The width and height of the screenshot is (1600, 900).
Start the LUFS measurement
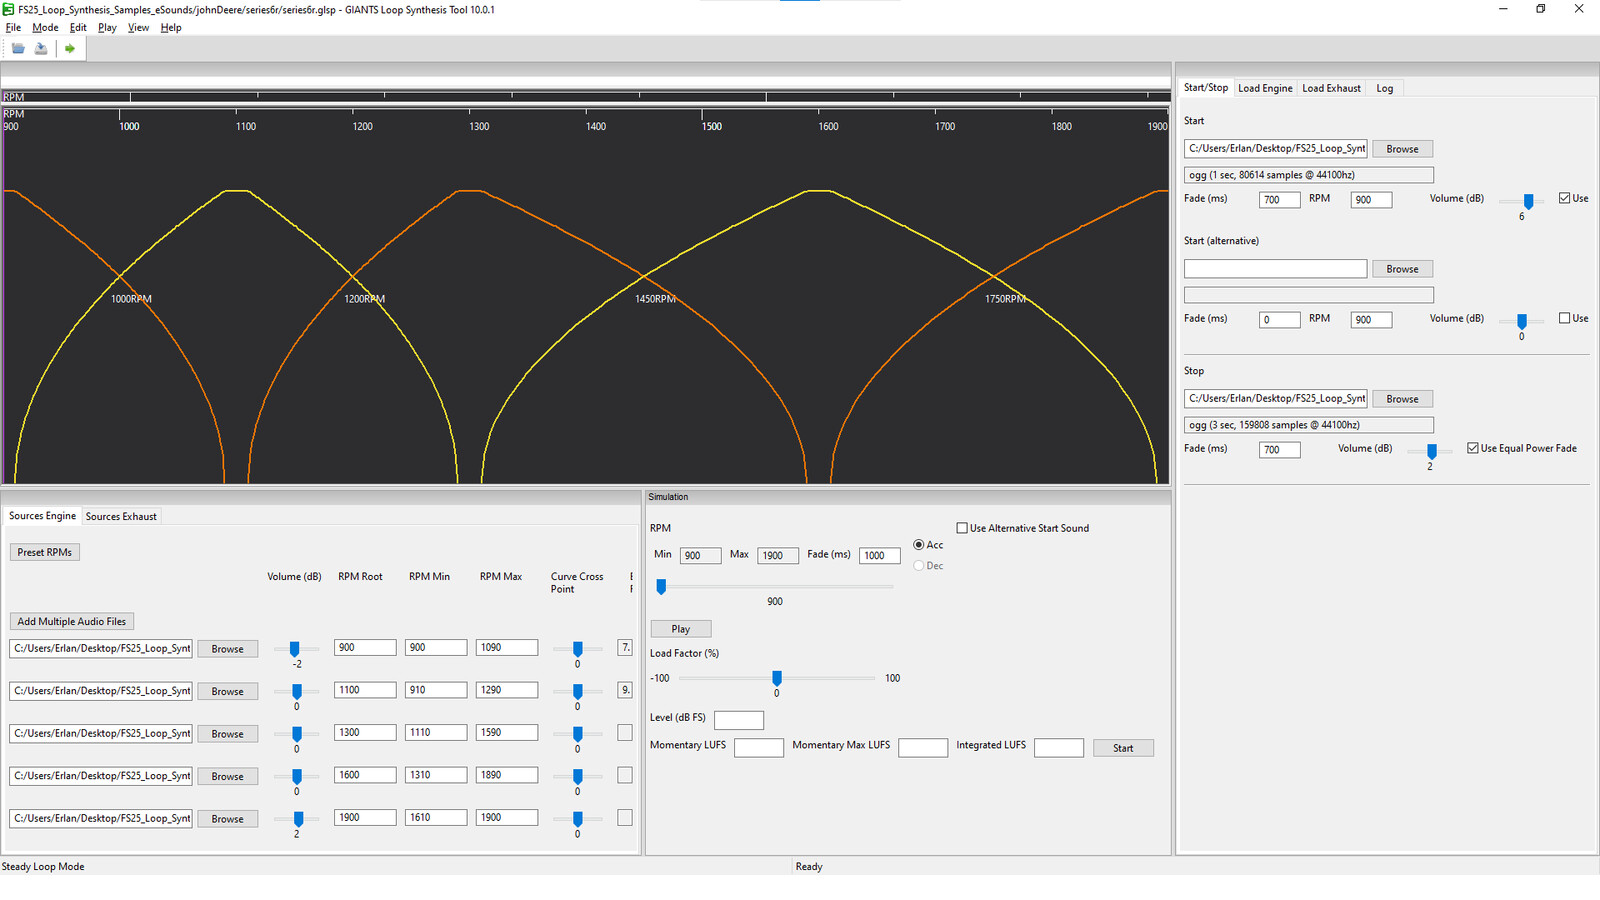tap(1123, 747)
